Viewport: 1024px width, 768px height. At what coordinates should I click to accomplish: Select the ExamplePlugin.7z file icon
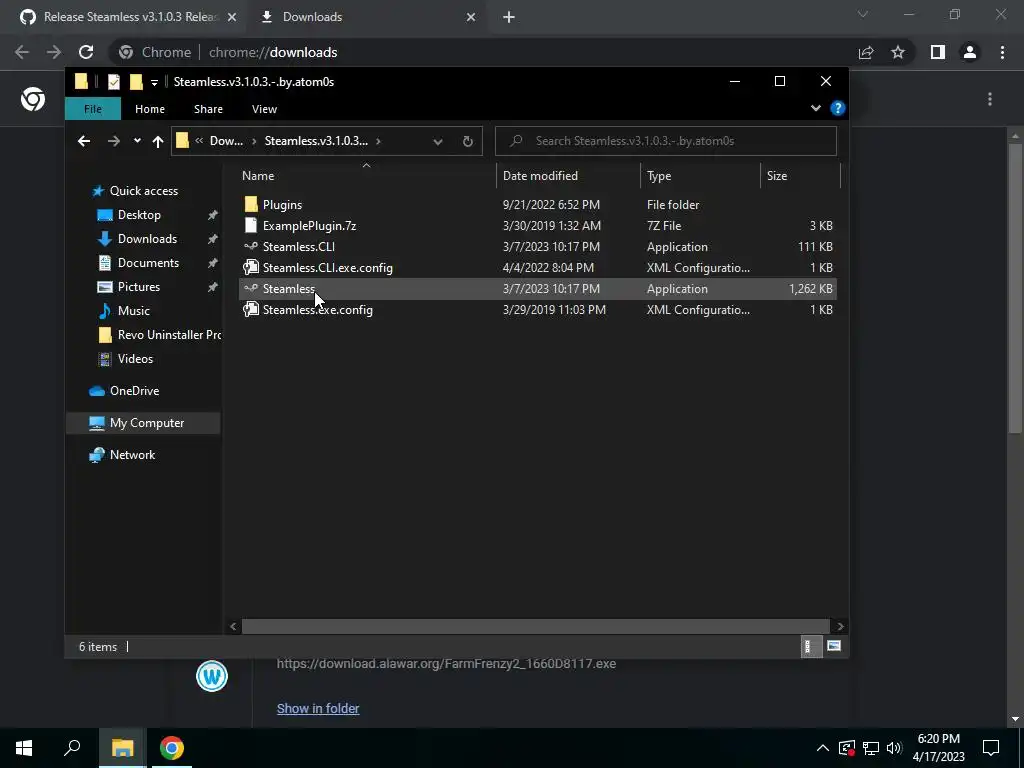251,225
